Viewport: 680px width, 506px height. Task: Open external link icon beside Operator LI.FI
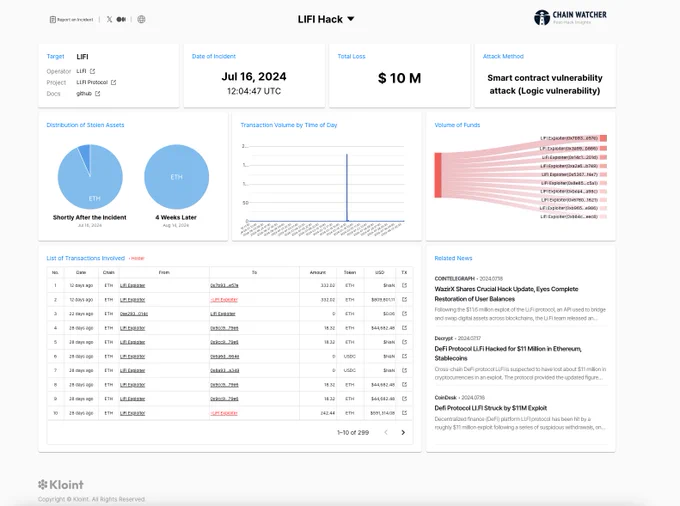(x=92, y=71)
